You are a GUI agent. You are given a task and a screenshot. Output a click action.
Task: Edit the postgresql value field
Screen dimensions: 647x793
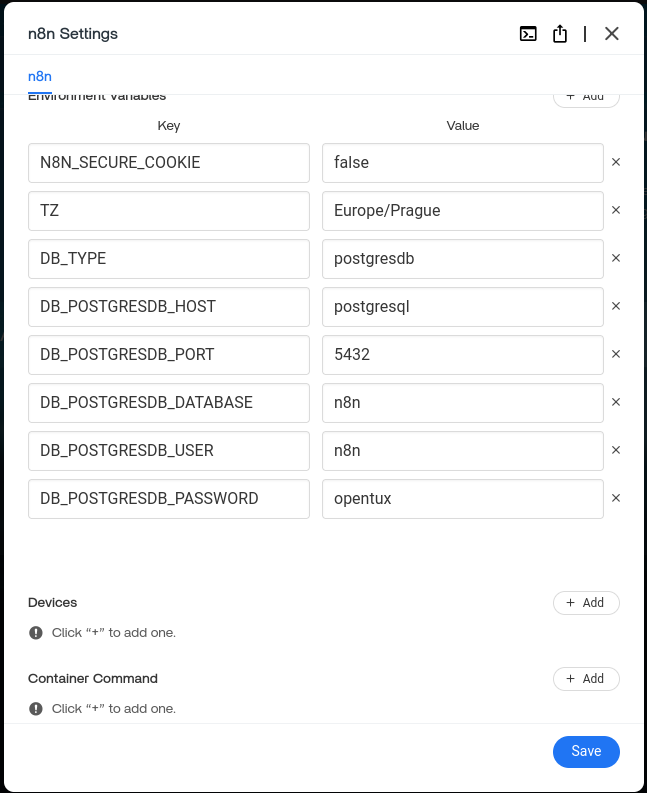463,307
